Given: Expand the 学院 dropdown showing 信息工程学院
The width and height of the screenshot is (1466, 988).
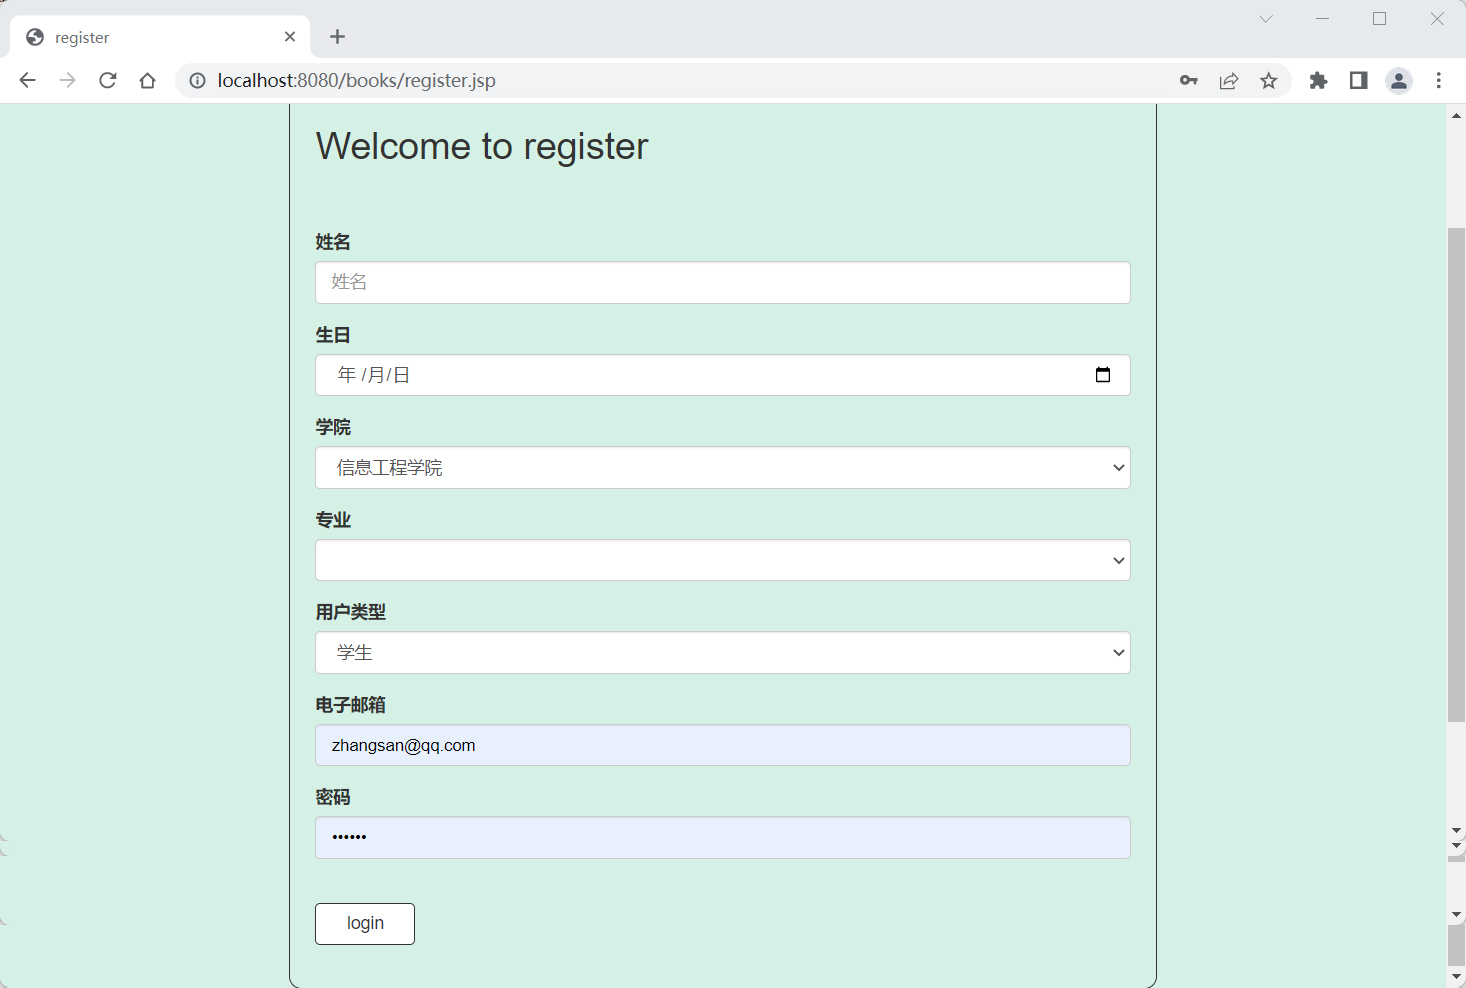Looking at the screenshot, I should click(723, 468).
